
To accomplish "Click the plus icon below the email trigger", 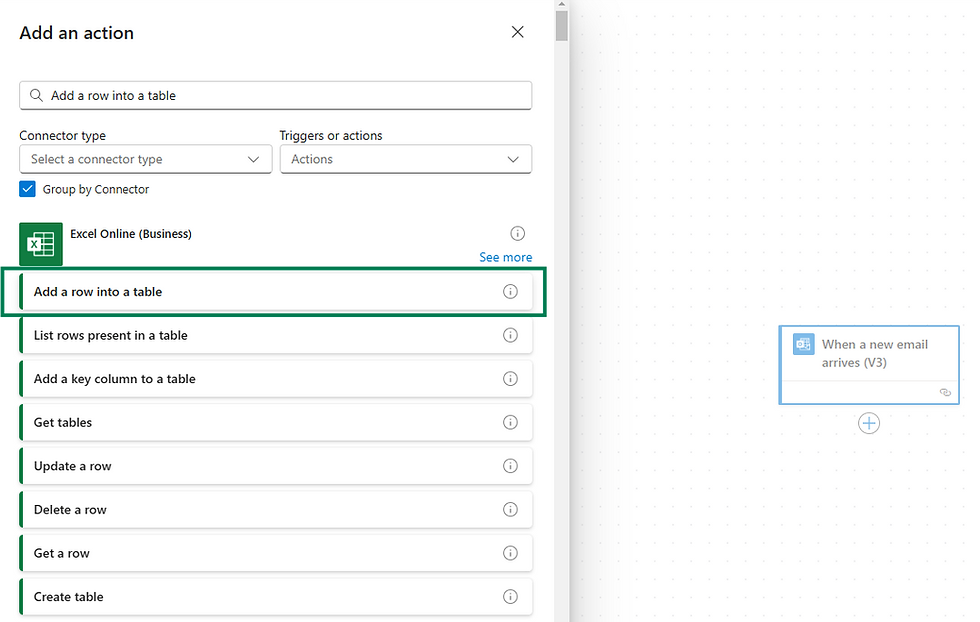I will tap(869, 423).
